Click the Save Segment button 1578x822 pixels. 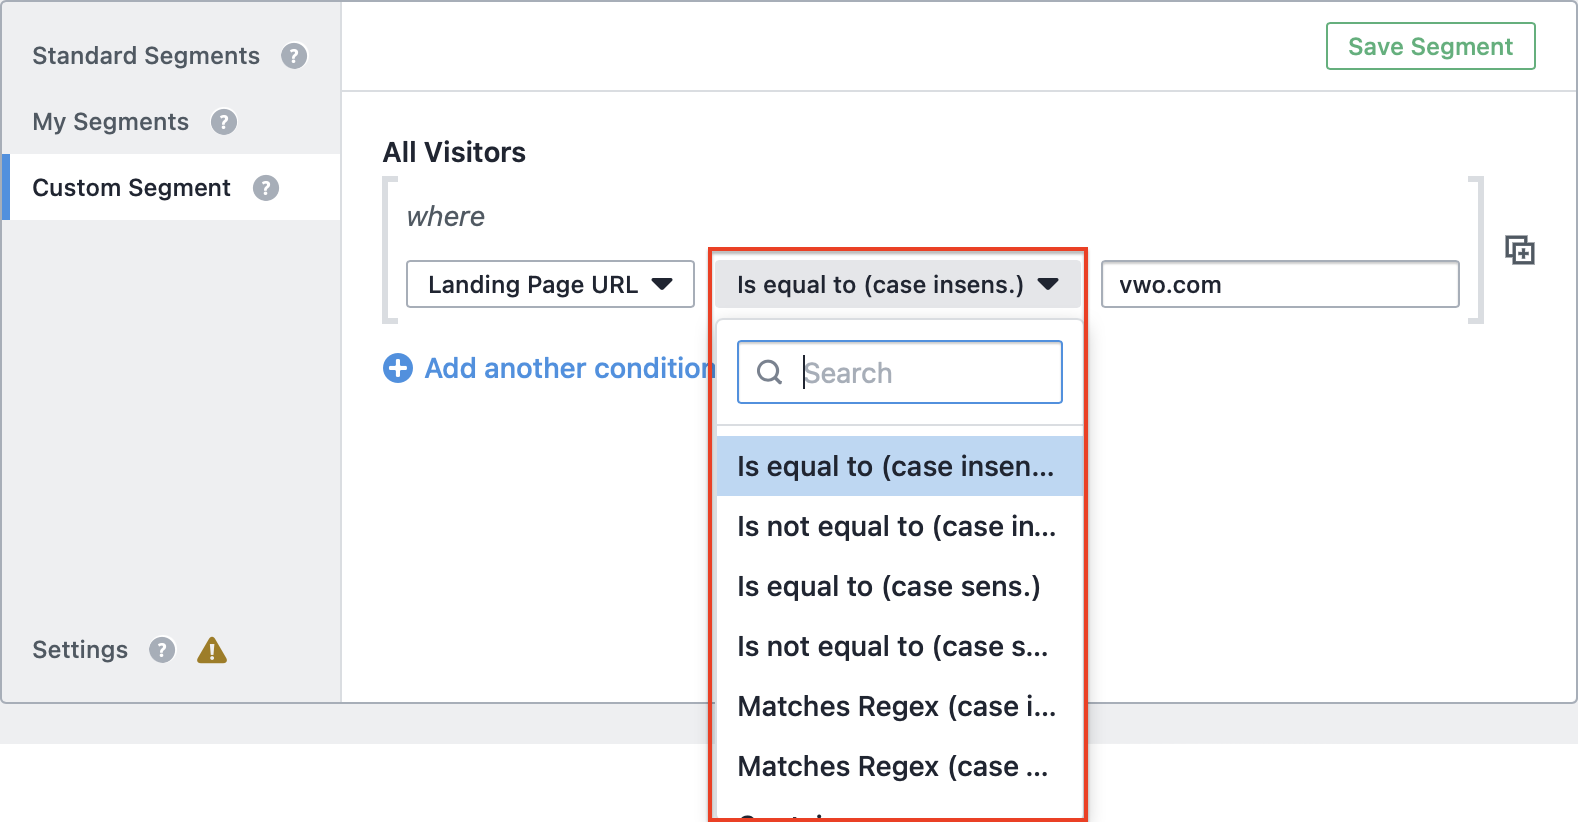pos(1430,47)
